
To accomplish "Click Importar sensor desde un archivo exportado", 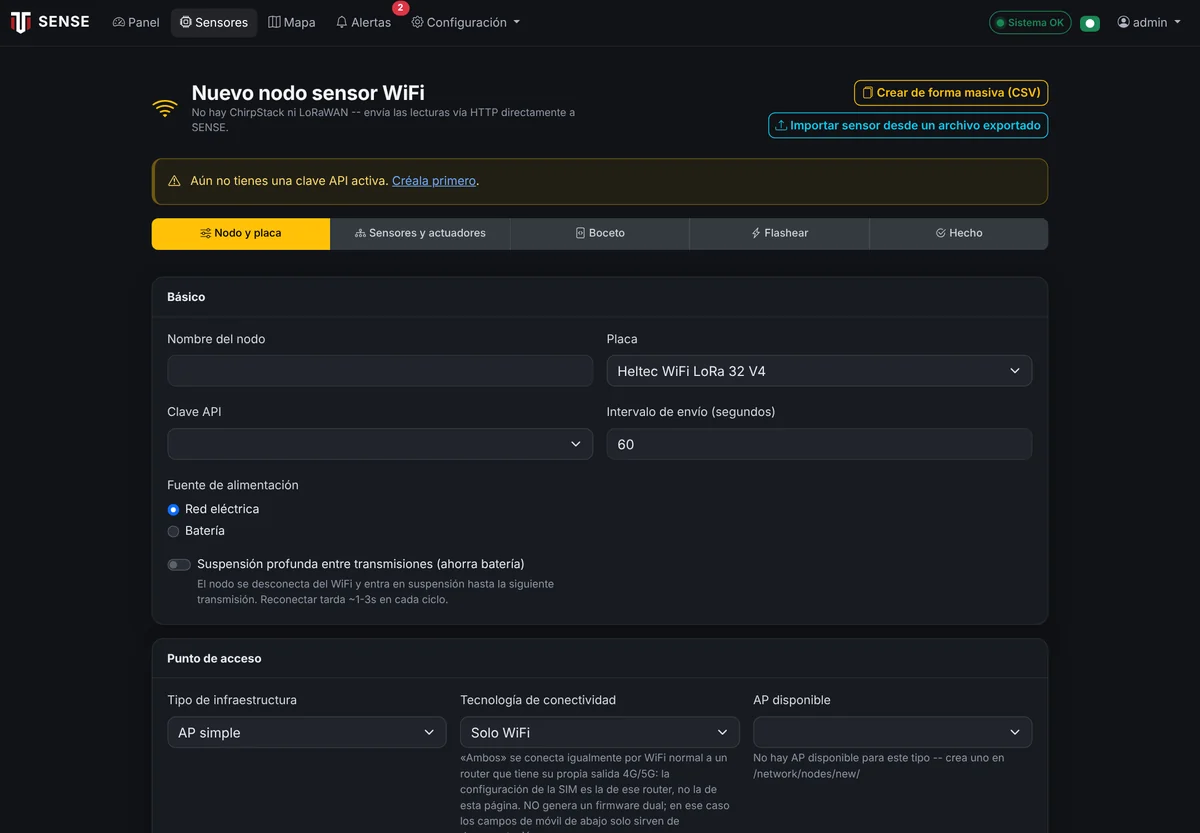I will pos(908,125).
